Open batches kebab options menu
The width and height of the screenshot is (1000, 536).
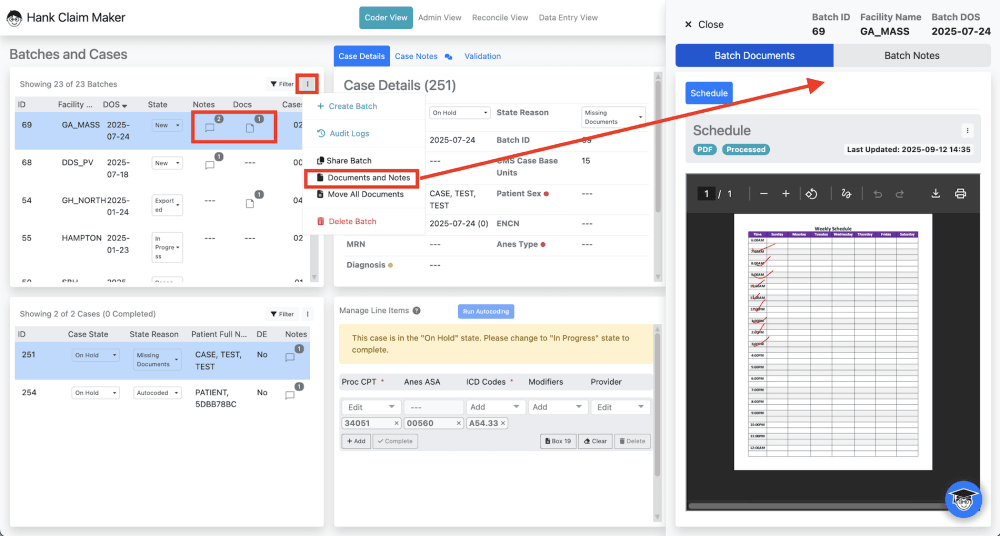click(307, 84)
